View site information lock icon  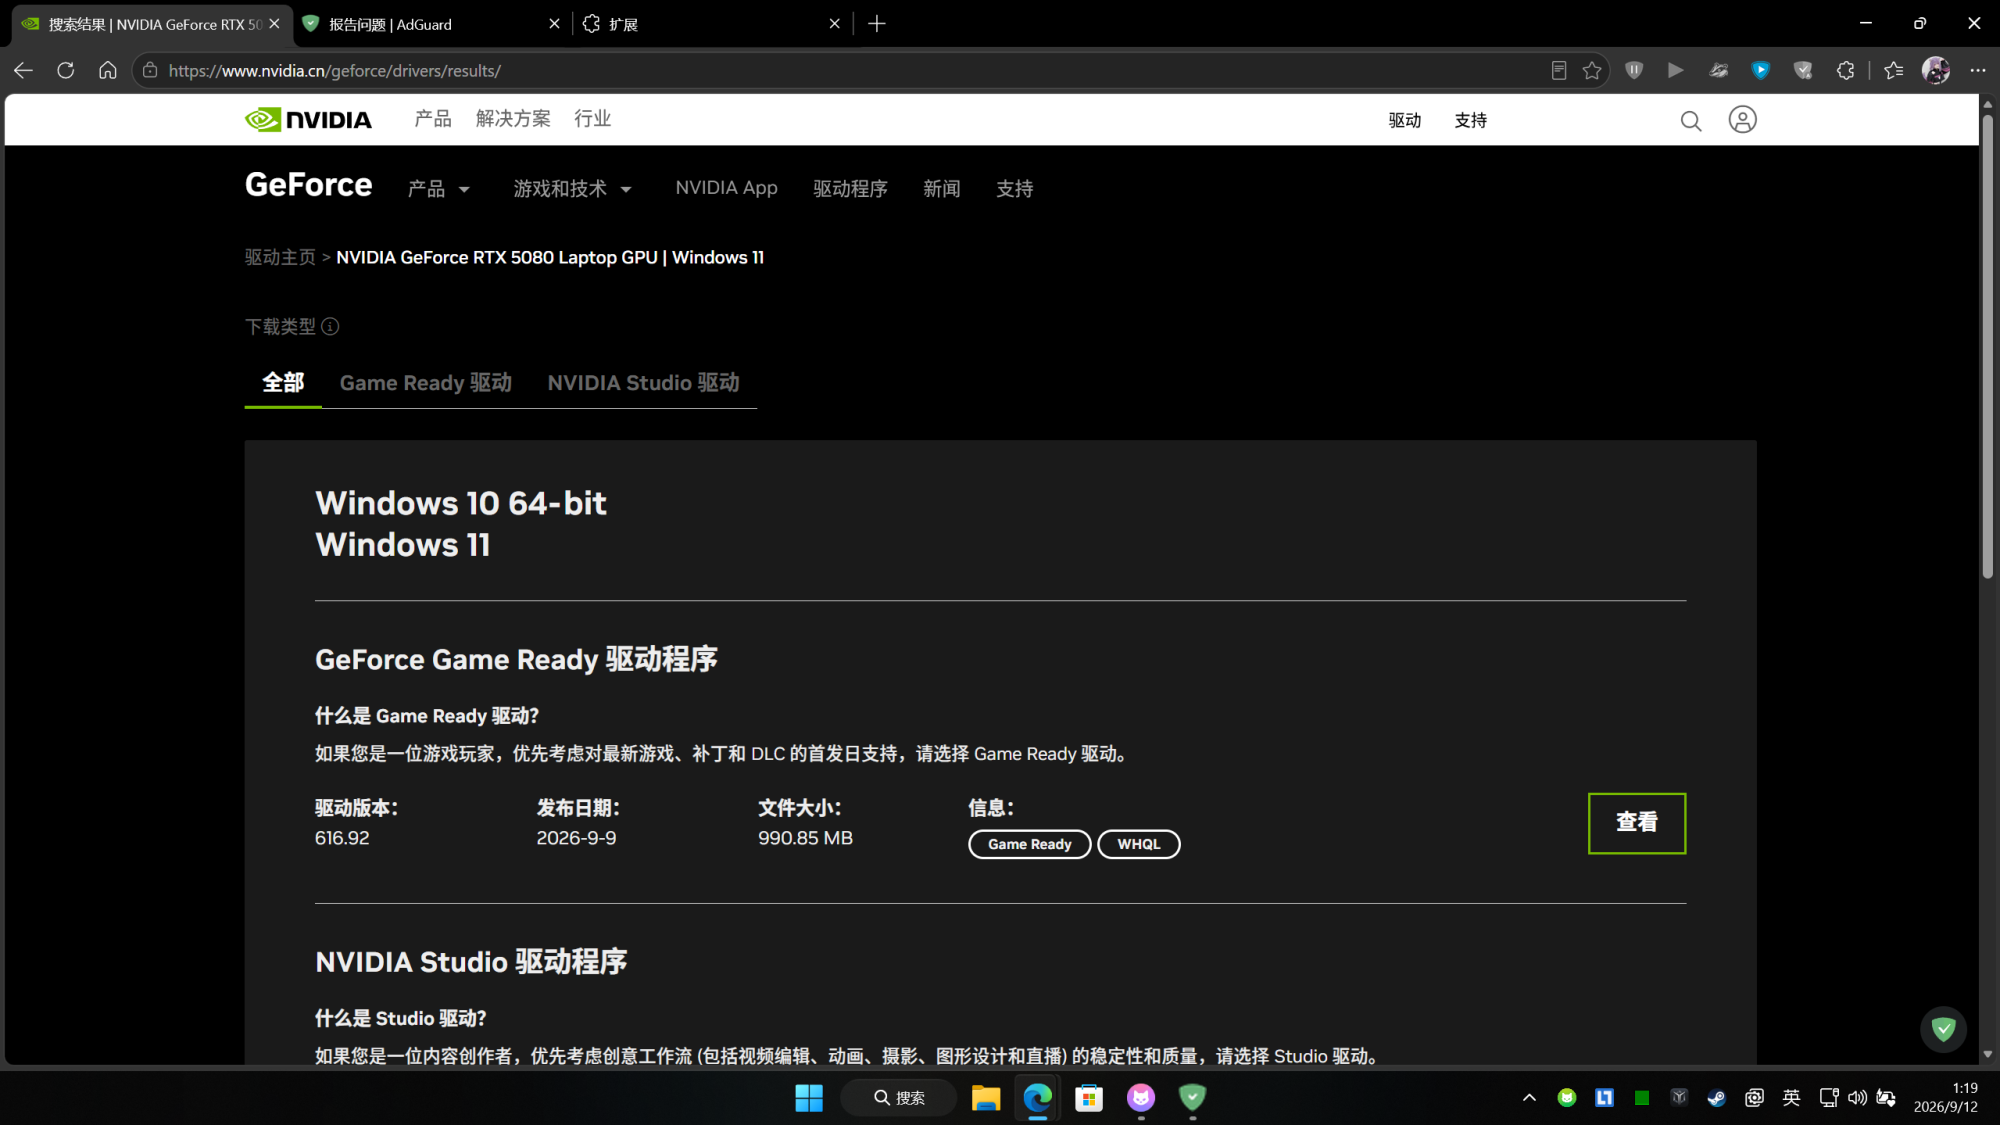(x=150, y=70)
